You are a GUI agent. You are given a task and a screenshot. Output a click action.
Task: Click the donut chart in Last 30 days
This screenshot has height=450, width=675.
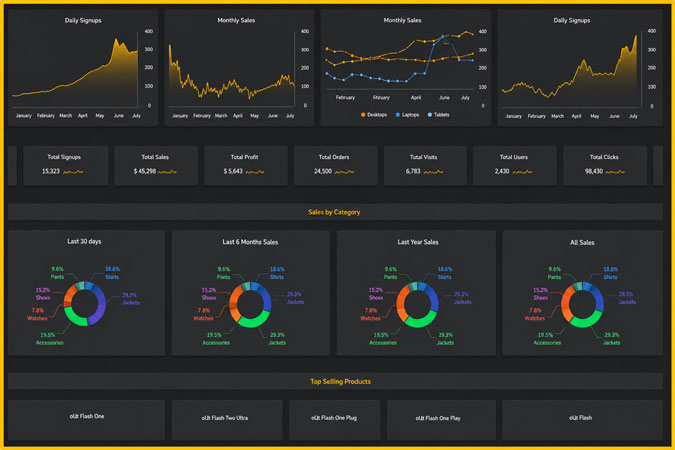(x=85, y=304)
